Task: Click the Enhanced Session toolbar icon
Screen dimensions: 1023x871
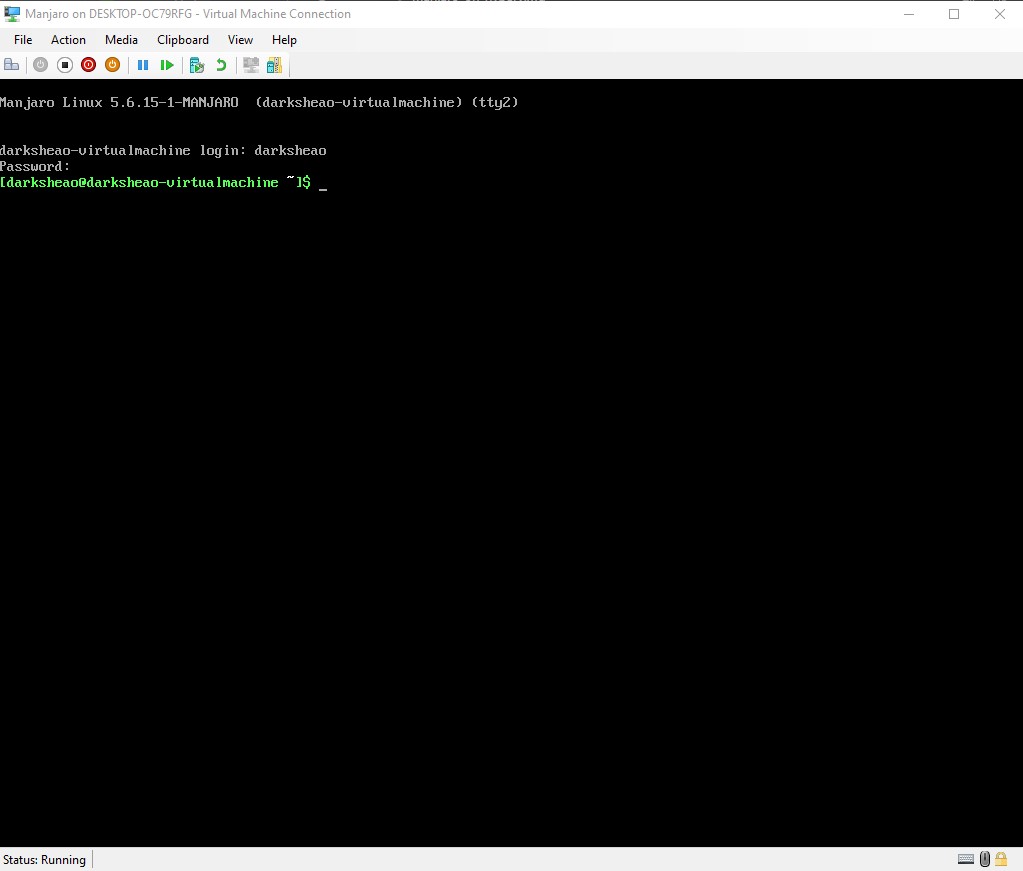Action: [251, 65]
